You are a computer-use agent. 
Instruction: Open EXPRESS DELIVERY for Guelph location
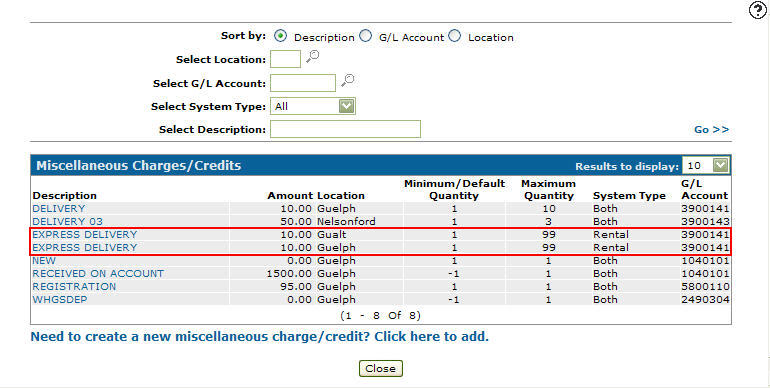click(x=84, y=247)
